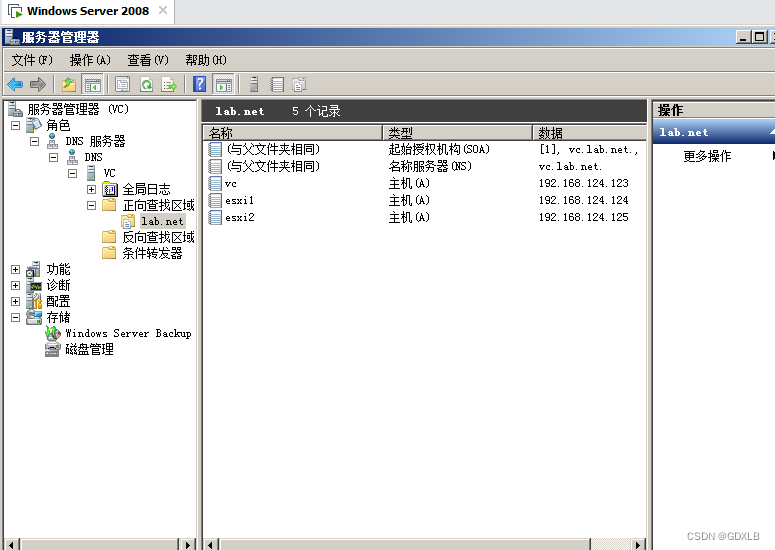Click the new record notebook toolbar icon
Image resolution: width=775 pixels, height=550 pixels.
277,85
